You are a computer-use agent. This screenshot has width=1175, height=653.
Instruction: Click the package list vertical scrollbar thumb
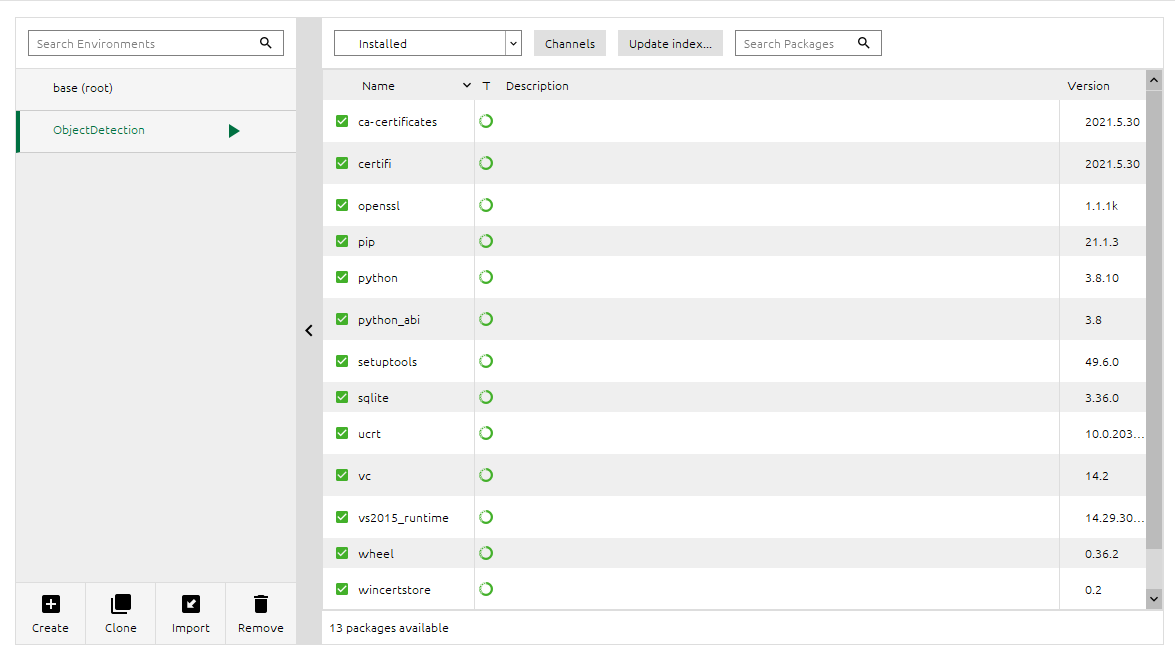[x=1154, y=319]
